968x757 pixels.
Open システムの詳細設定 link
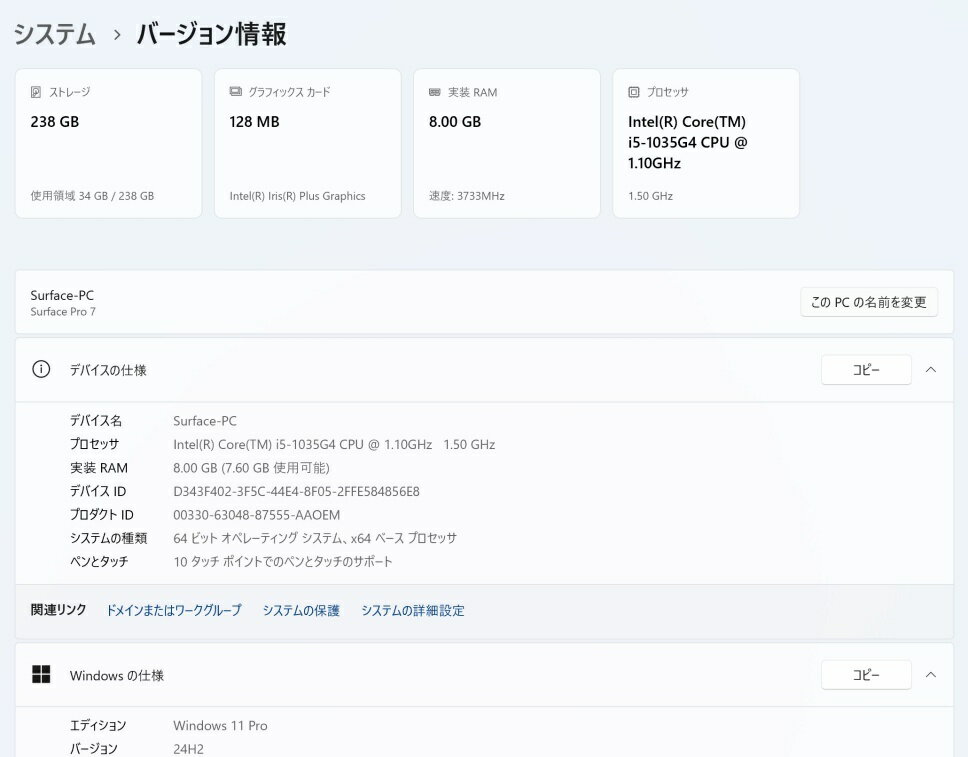point(413,610)
